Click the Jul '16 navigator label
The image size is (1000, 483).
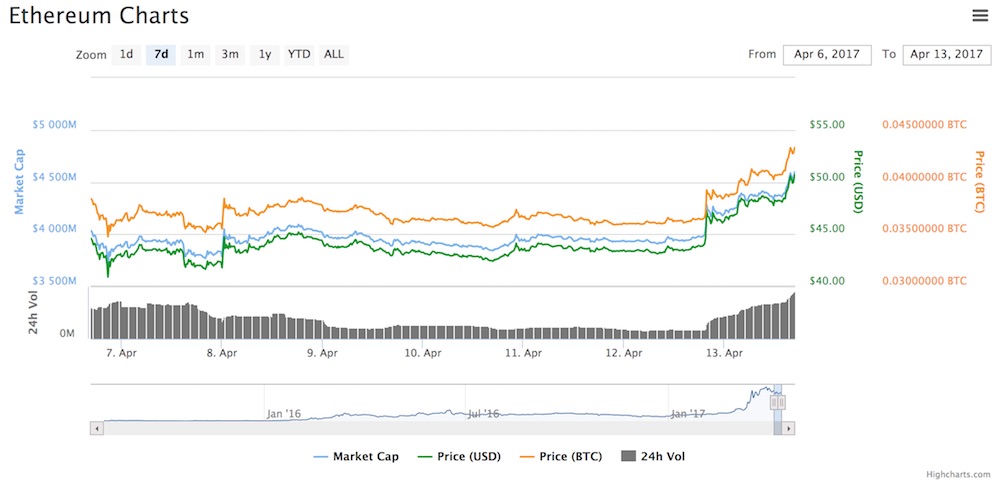coord(483,414)
